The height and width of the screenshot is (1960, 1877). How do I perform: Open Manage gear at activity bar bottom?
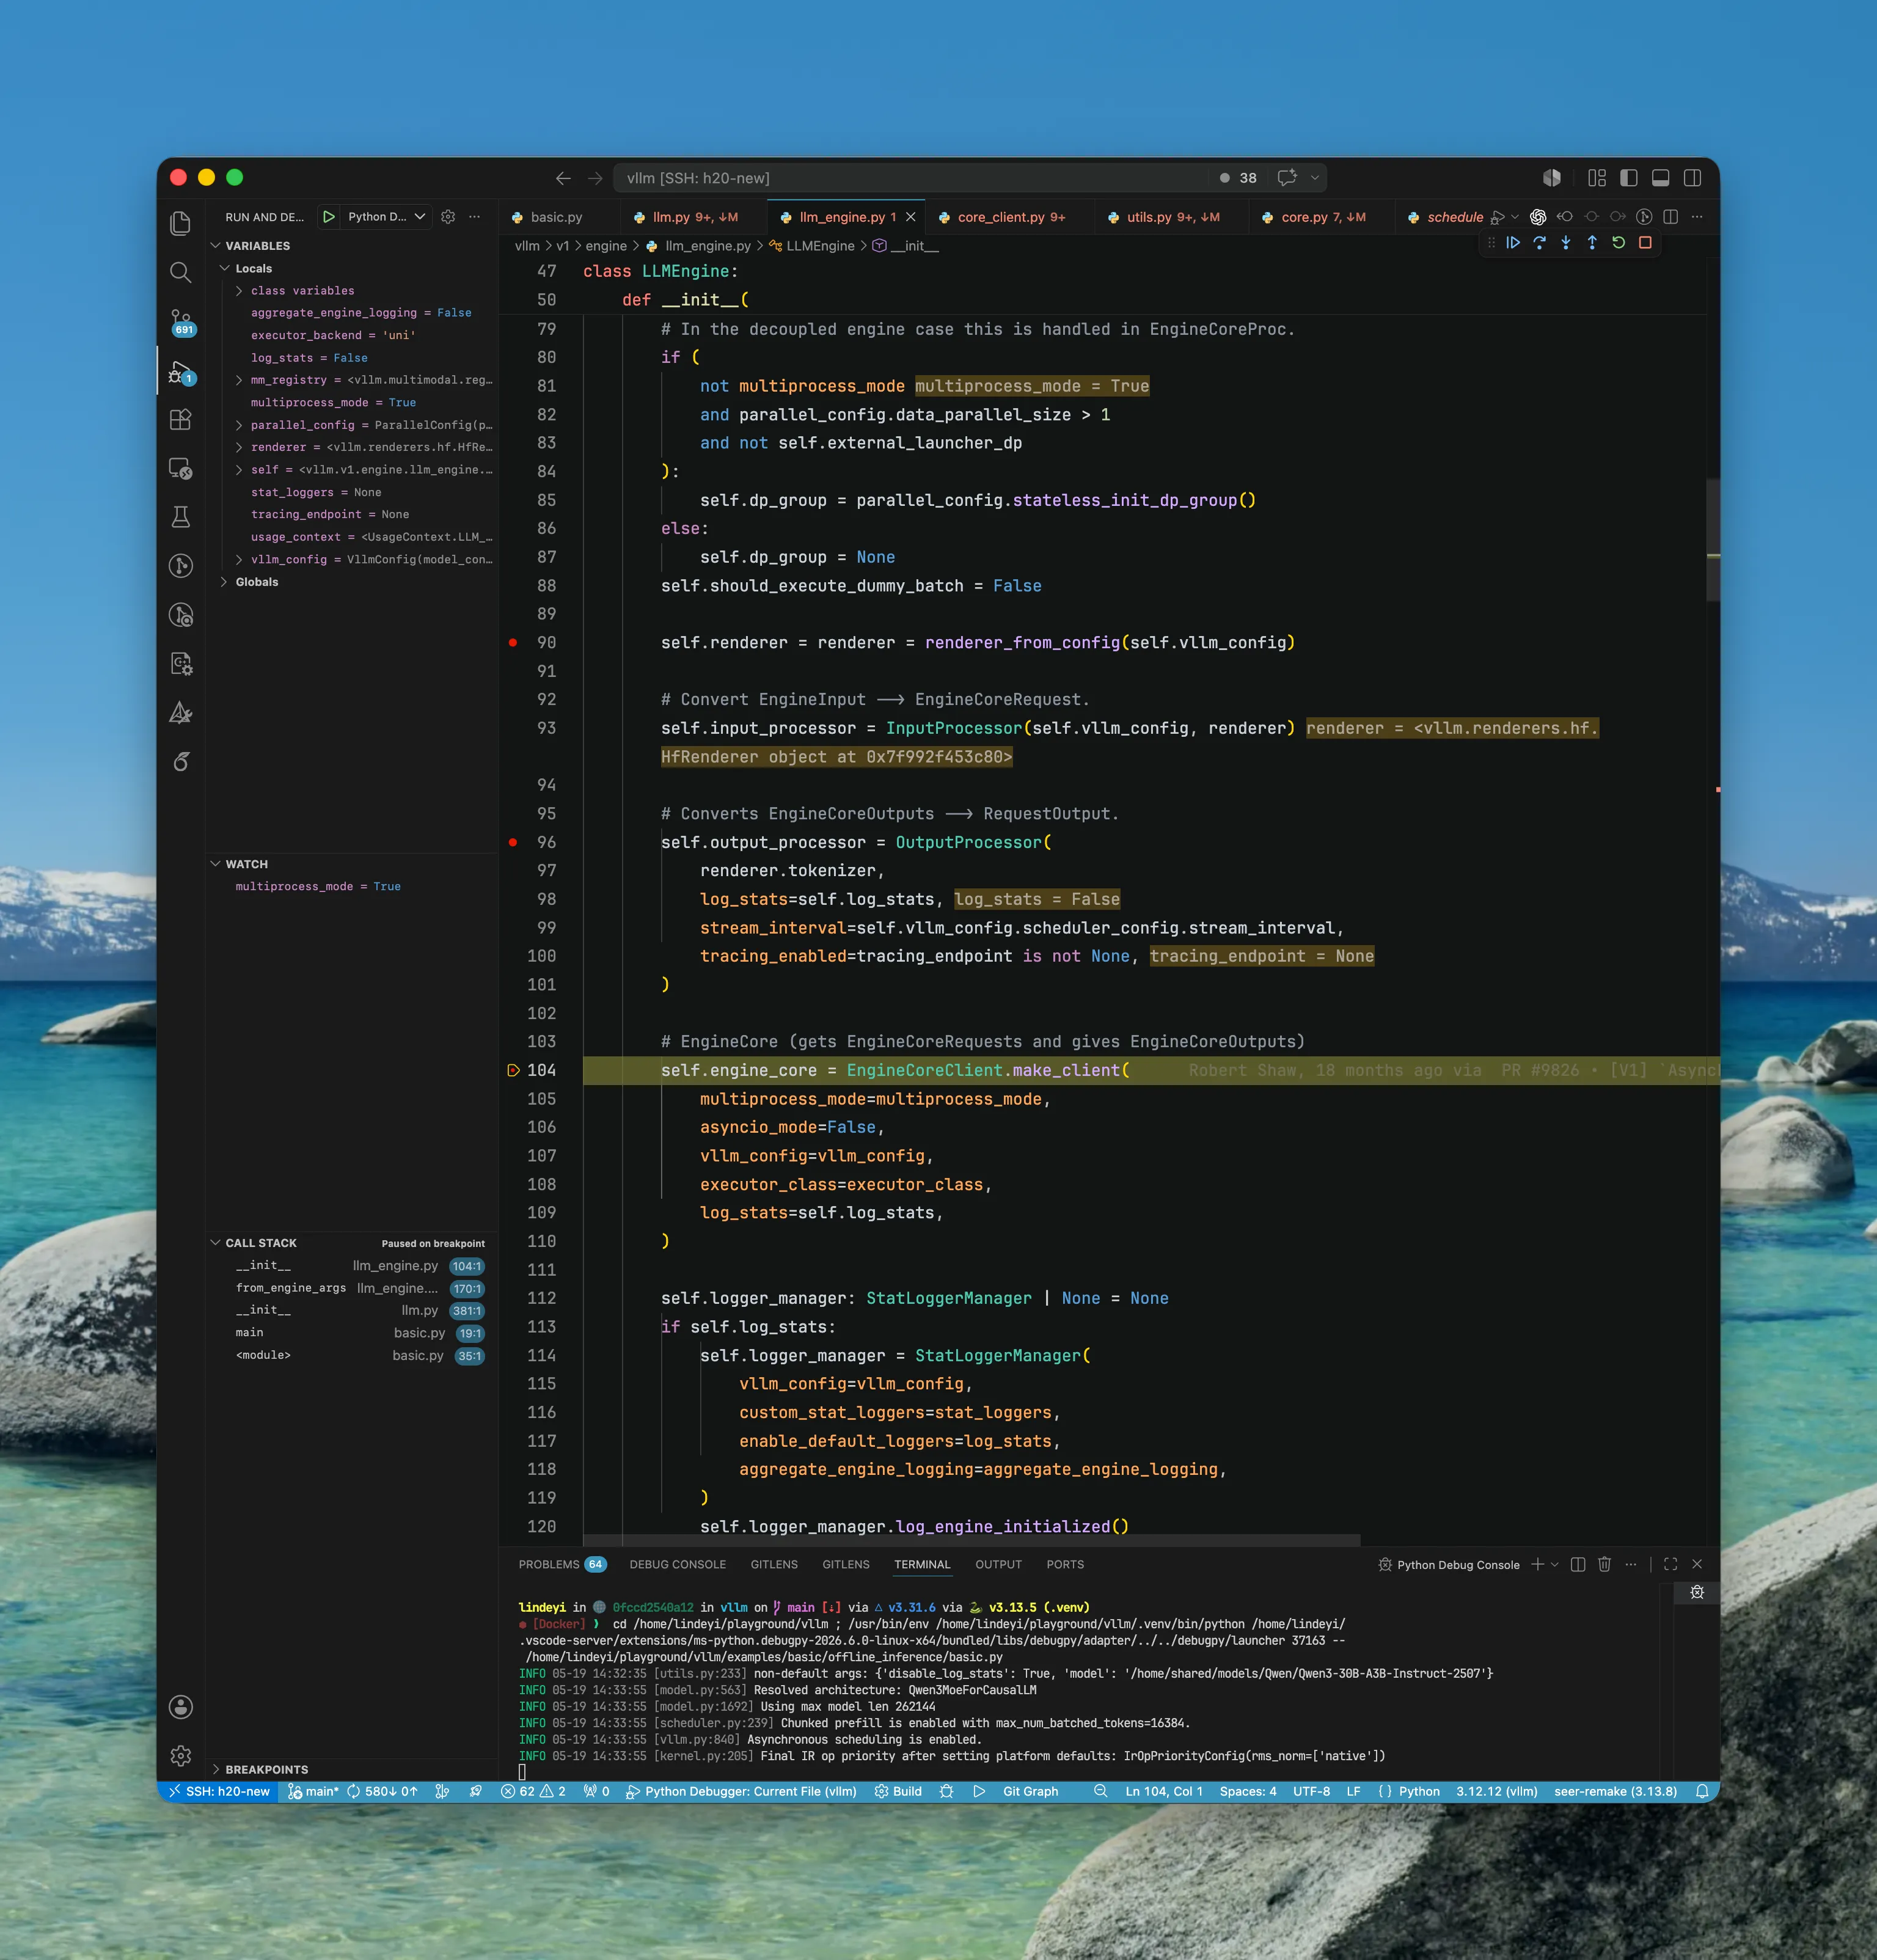tap(181, 1755)
